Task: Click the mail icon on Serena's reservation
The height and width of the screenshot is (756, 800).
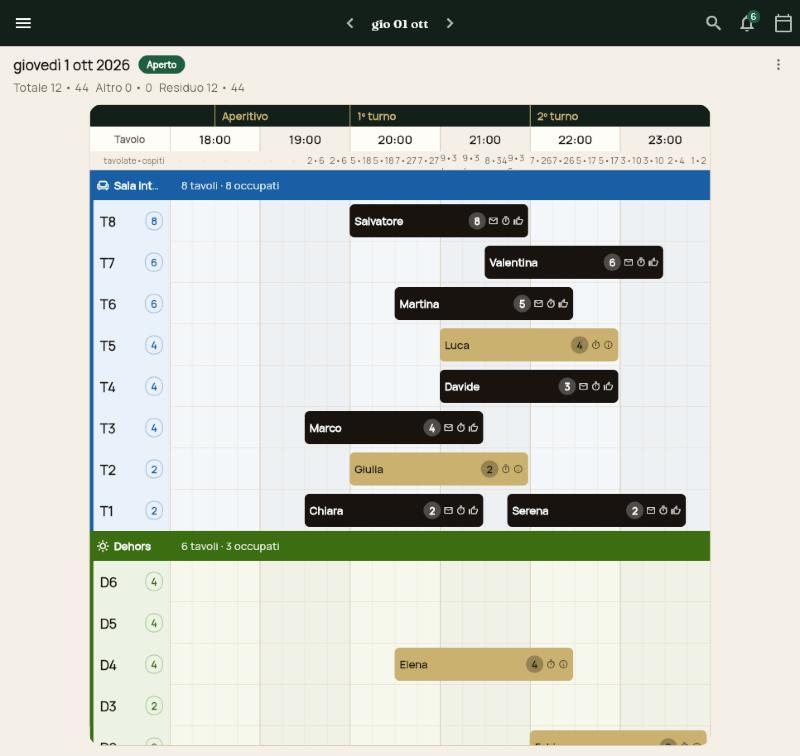Action: click(651, 510)
